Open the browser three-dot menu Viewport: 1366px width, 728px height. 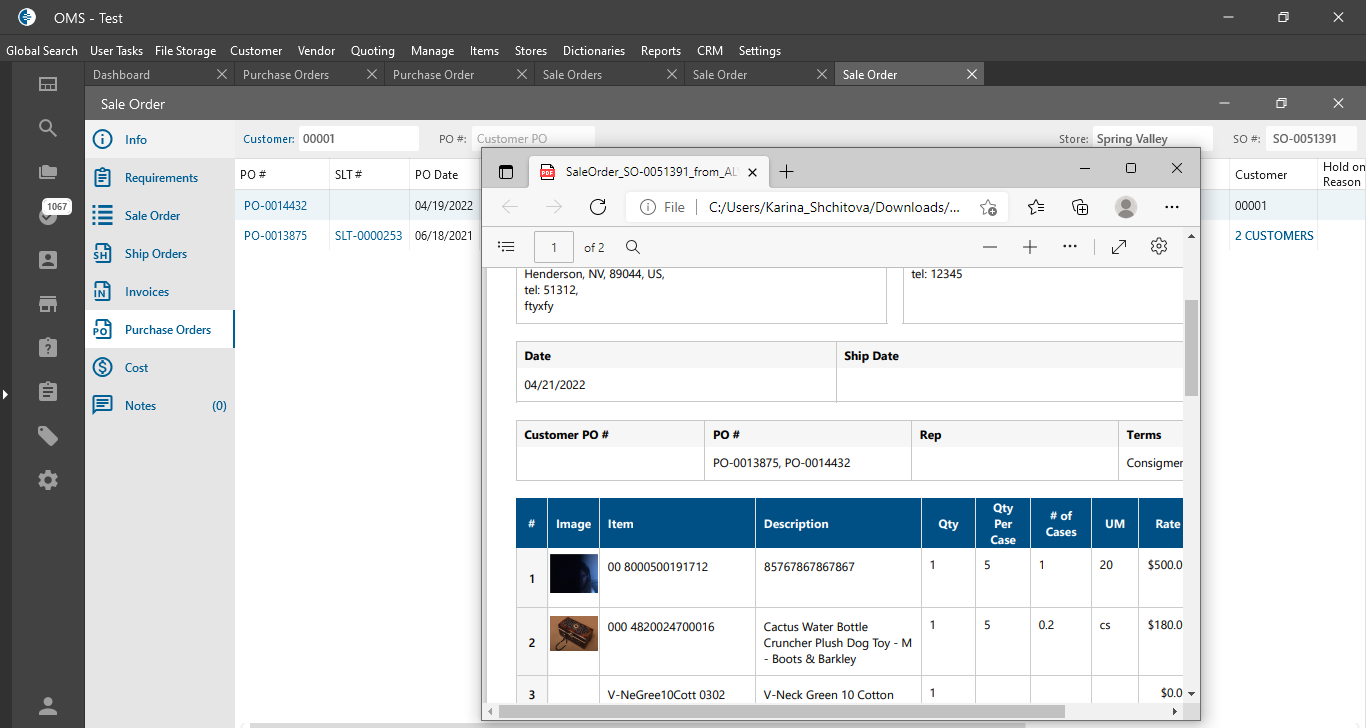point(1172,207)
